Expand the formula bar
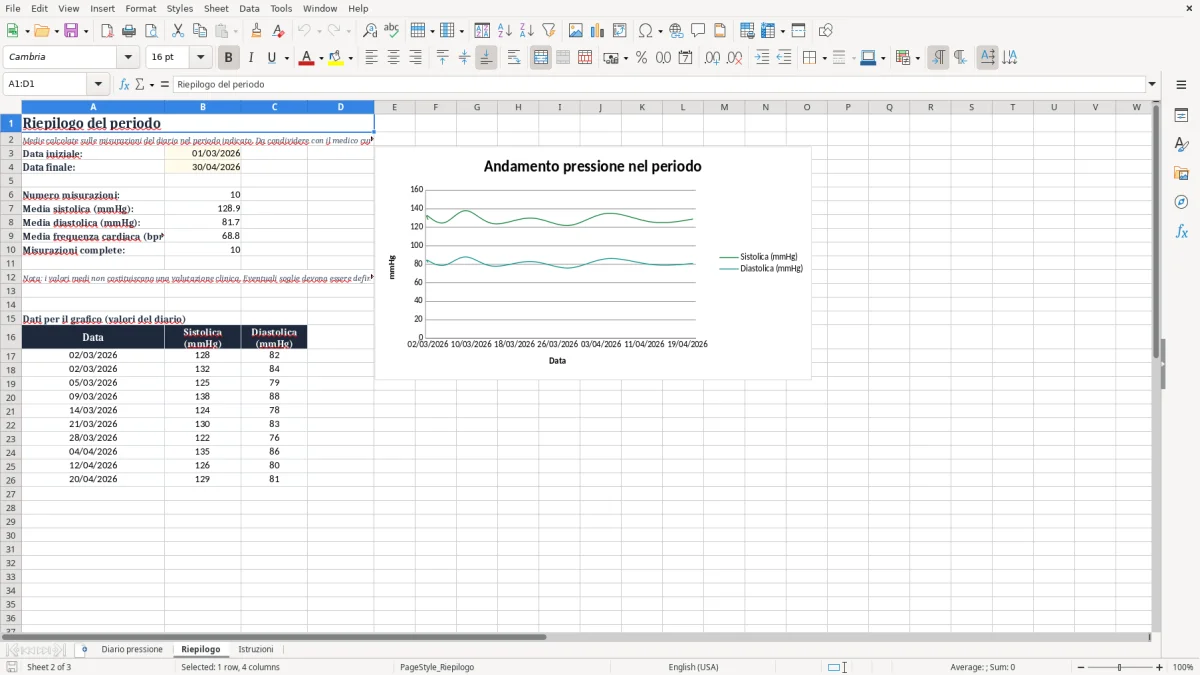 1153,85
